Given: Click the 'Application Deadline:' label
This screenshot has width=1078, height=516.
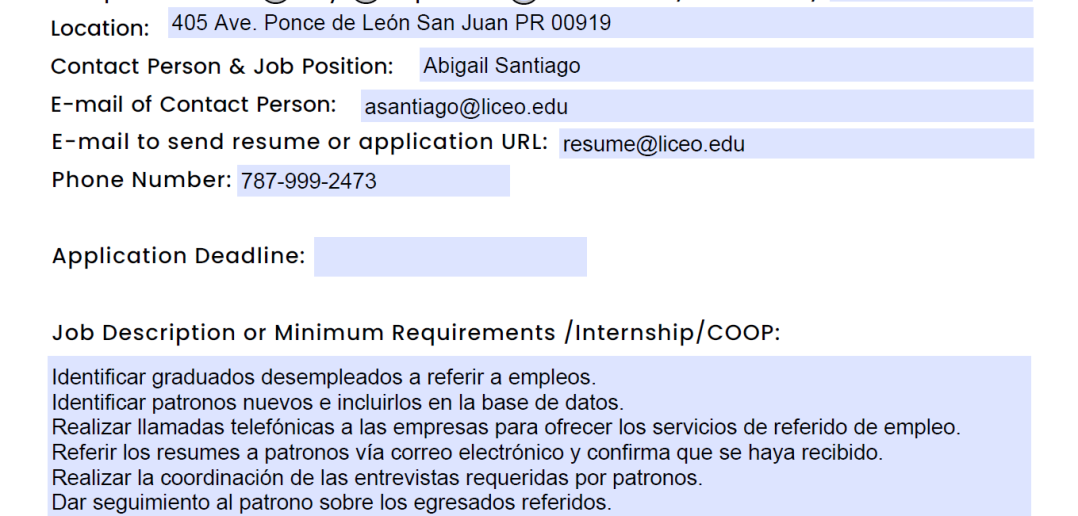Looking at the screenshot, I should point(179,256).
